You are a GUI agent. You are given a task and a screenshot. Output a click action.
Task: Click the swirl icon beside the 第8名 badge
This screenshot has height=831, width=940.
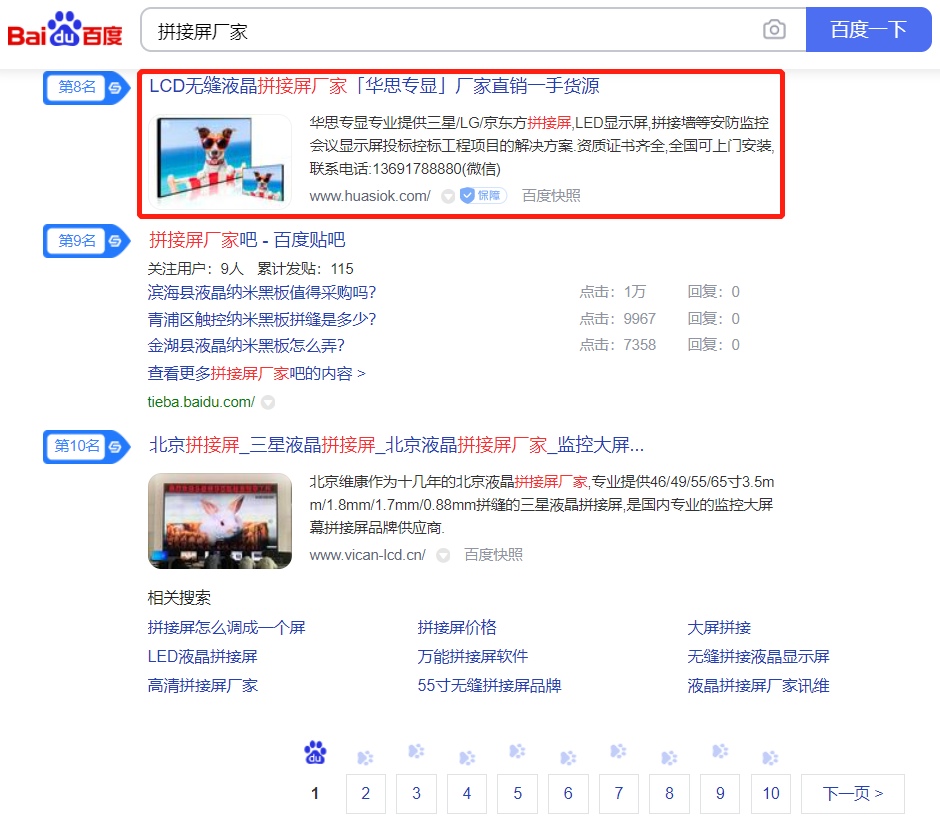click(115, 88)
